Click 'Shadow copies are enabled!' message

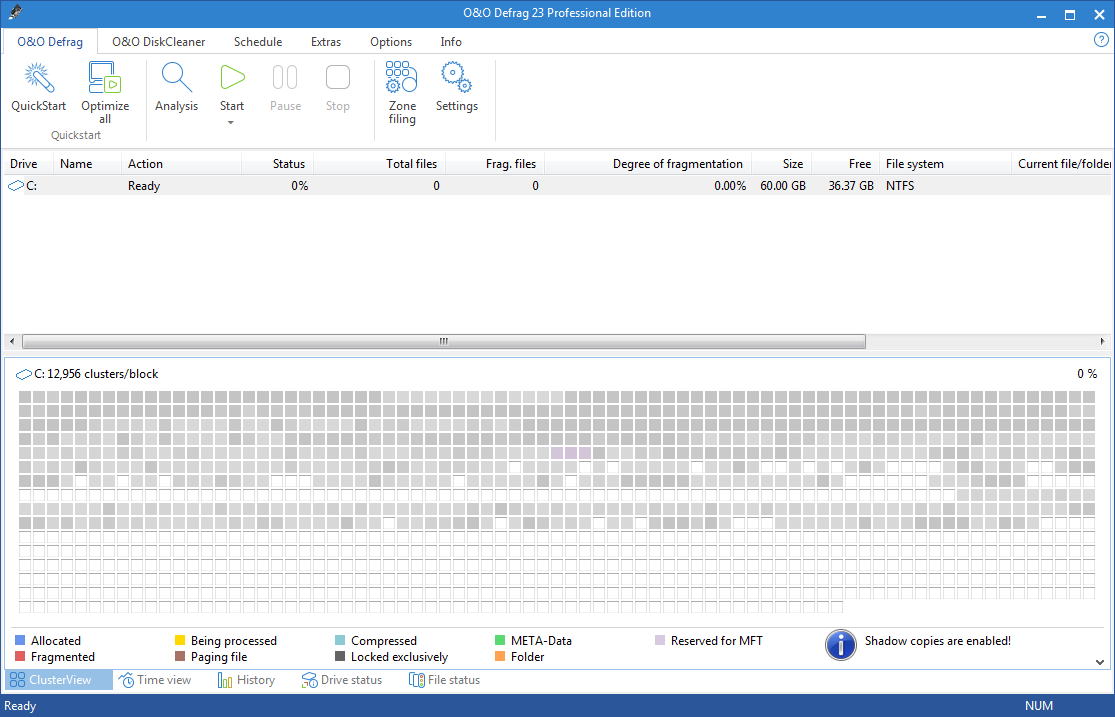[x=937, y=641]
